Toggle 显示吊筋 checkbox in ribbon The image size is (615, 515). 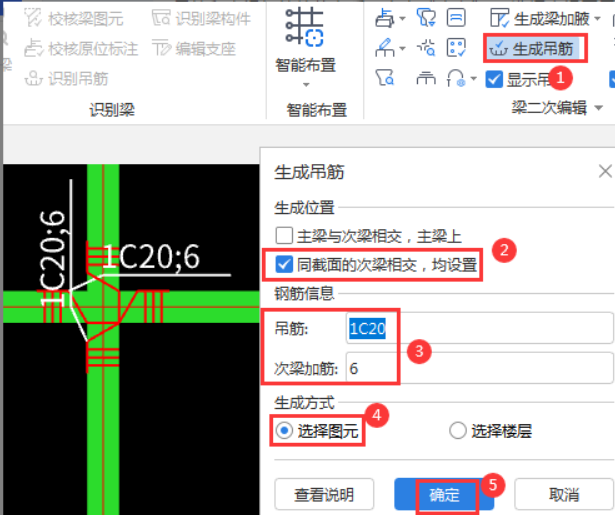(494, 79)
